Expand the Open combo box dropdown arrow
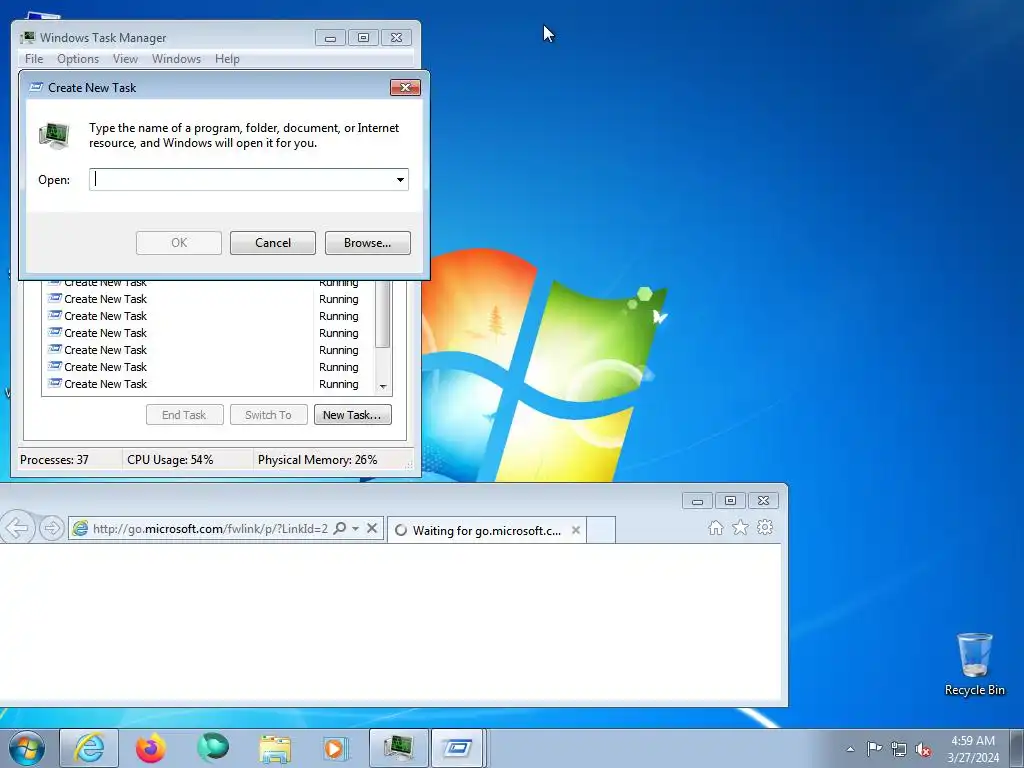Viewport: 1024px width, 768px height. pos(400,180)
